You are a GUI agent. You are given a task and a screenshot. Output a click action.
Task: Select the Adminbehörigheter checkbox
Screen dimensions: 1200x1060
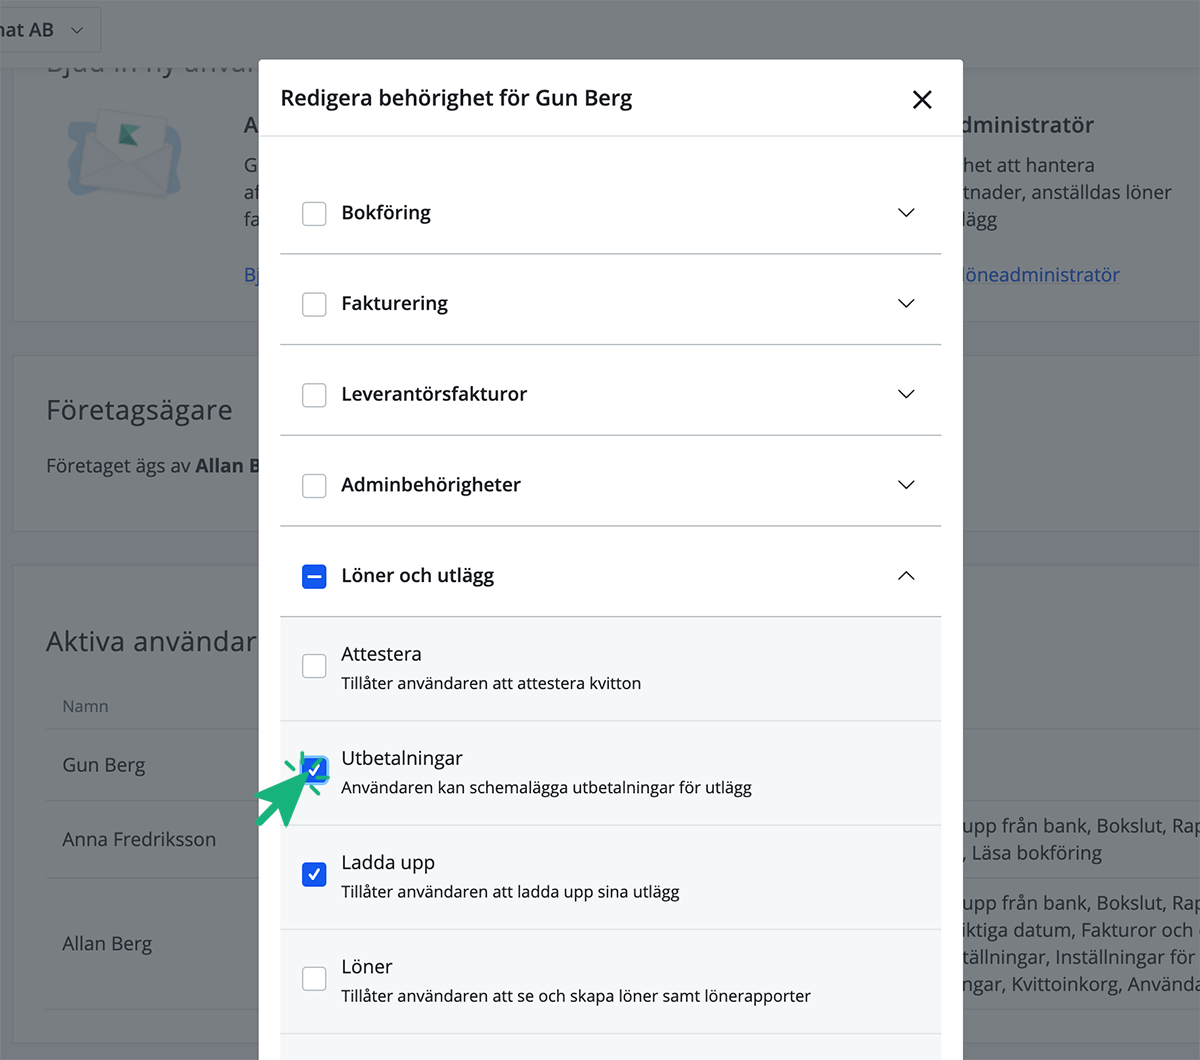[314, 486]
